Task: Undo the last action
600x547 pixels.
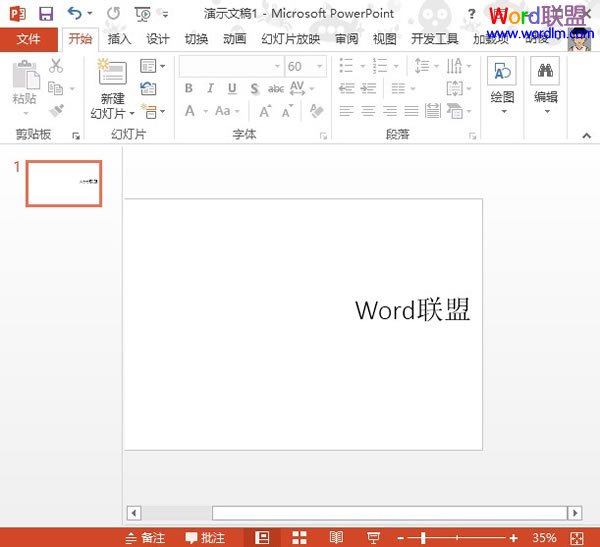Action: (75, 14)
